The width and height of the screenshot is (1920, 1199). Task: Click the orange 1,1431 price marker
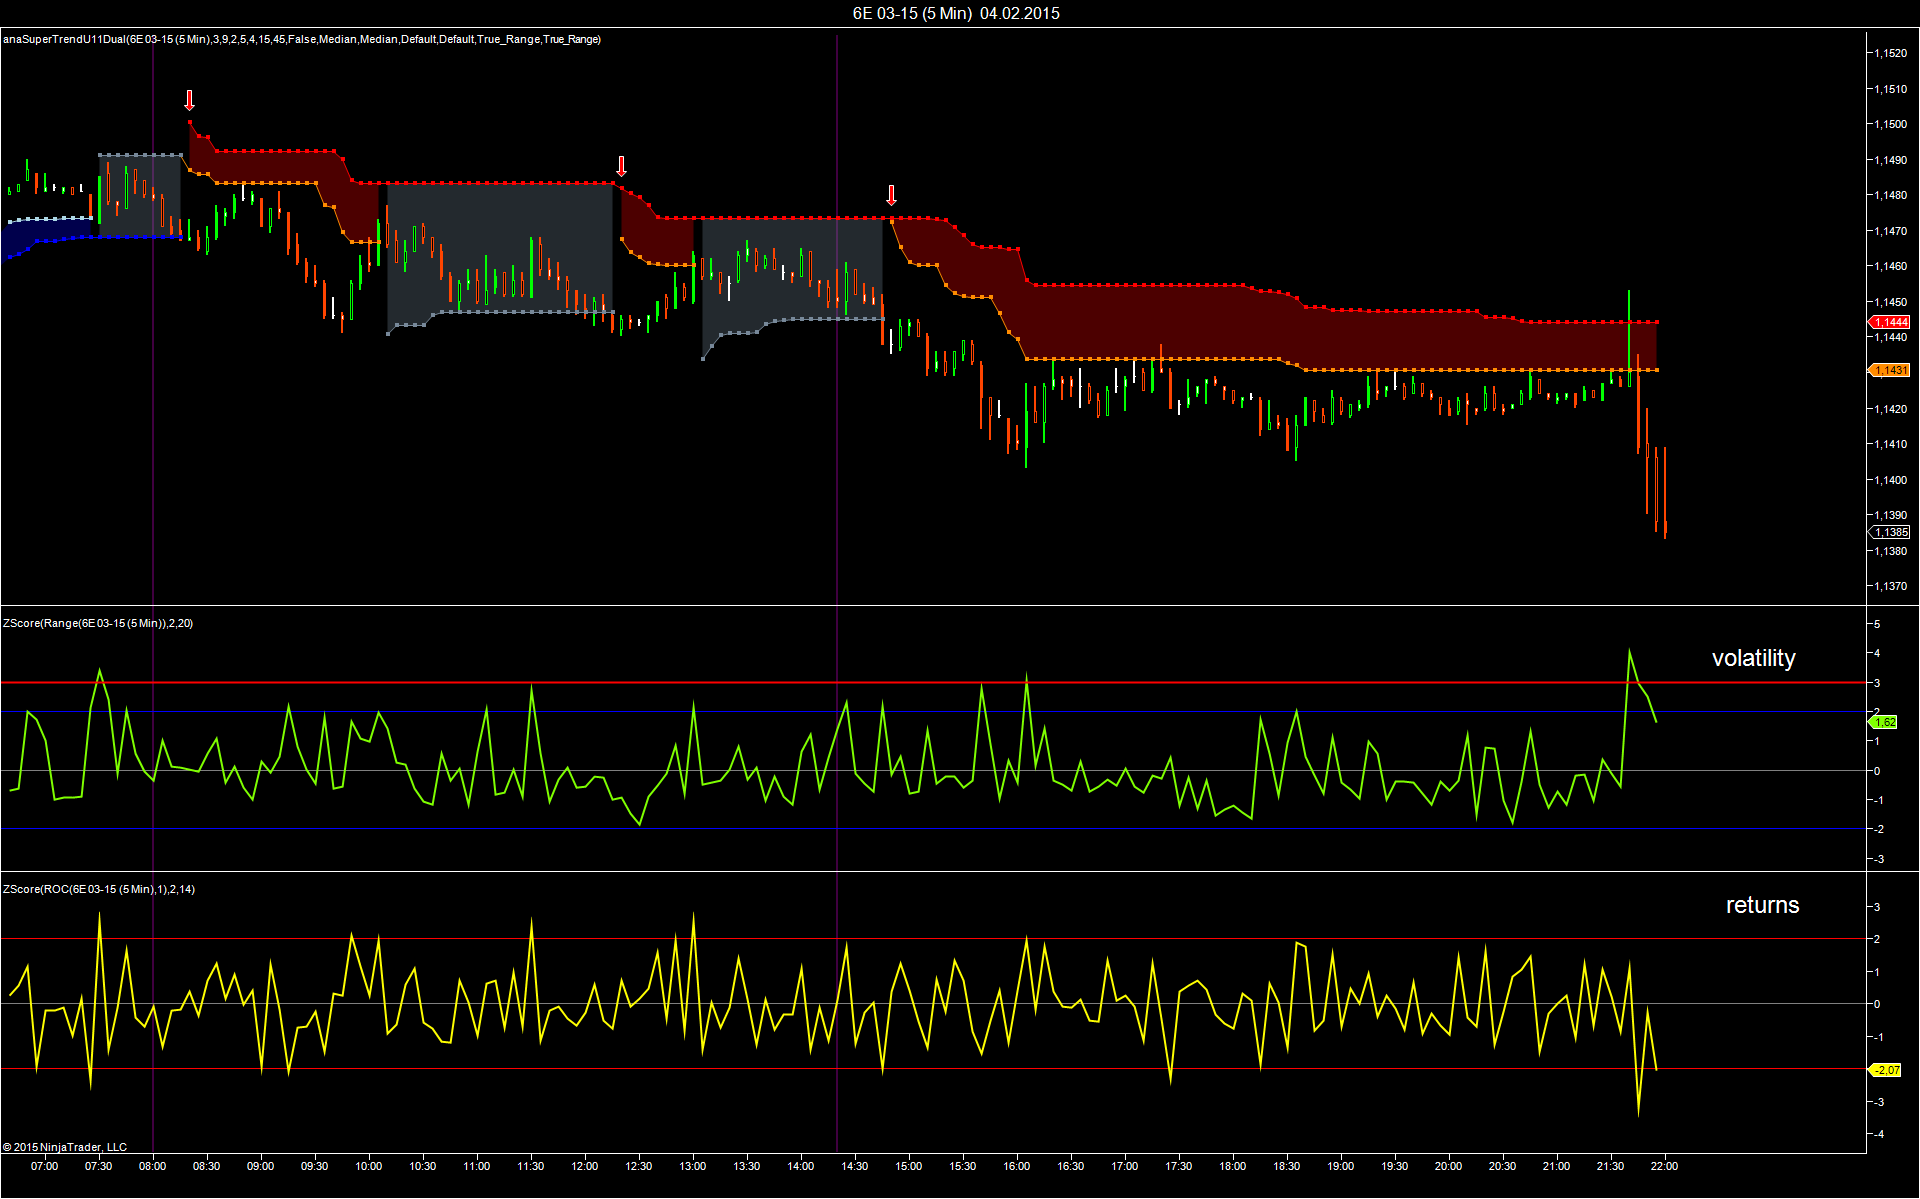(1890, 370)
